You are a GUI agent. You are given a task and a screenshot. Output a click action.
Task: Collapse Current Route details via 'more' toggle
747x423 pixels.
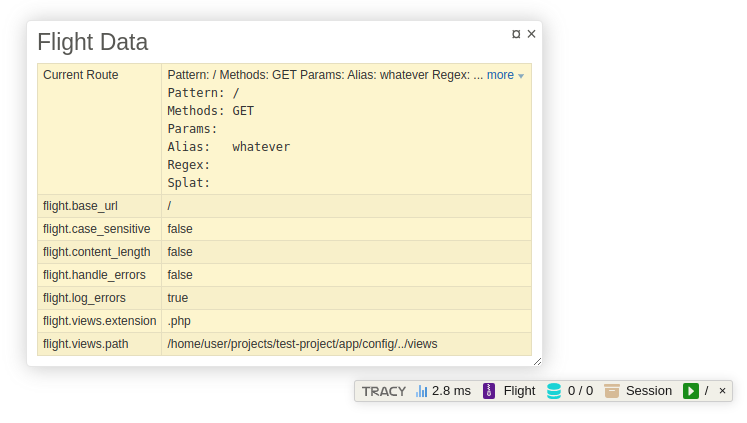pyautogui.click(x=505, y=75)
